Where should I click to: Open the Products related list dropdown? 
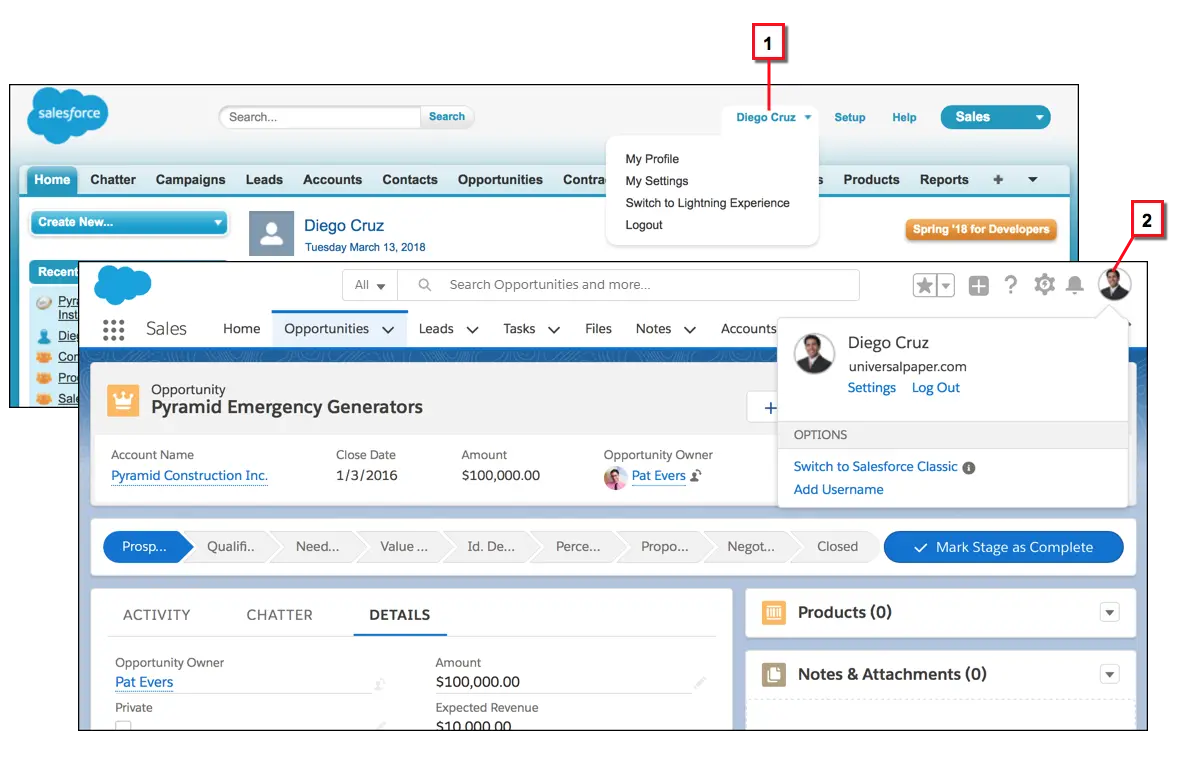[x=1109, y=613]
